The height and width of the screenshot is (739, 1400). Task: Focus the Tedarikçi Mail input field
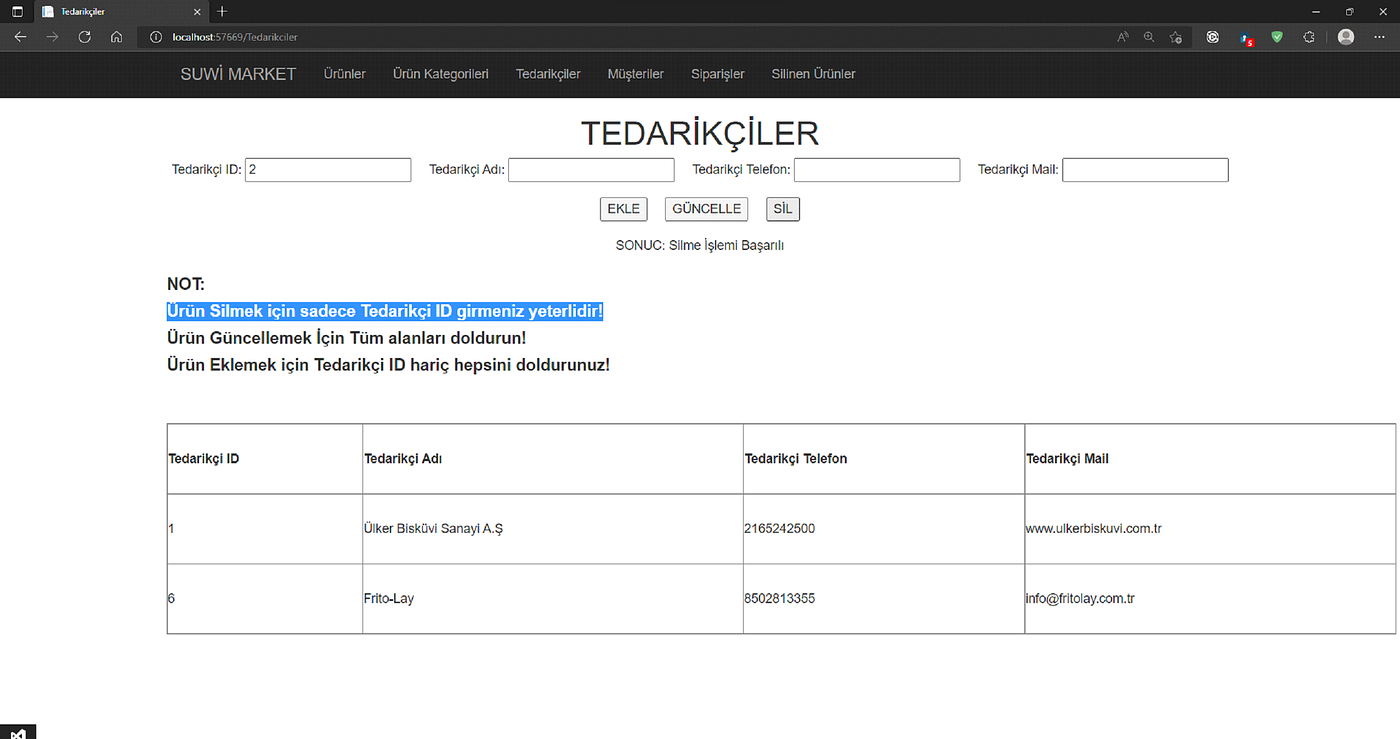click(x=1145, y=170)
